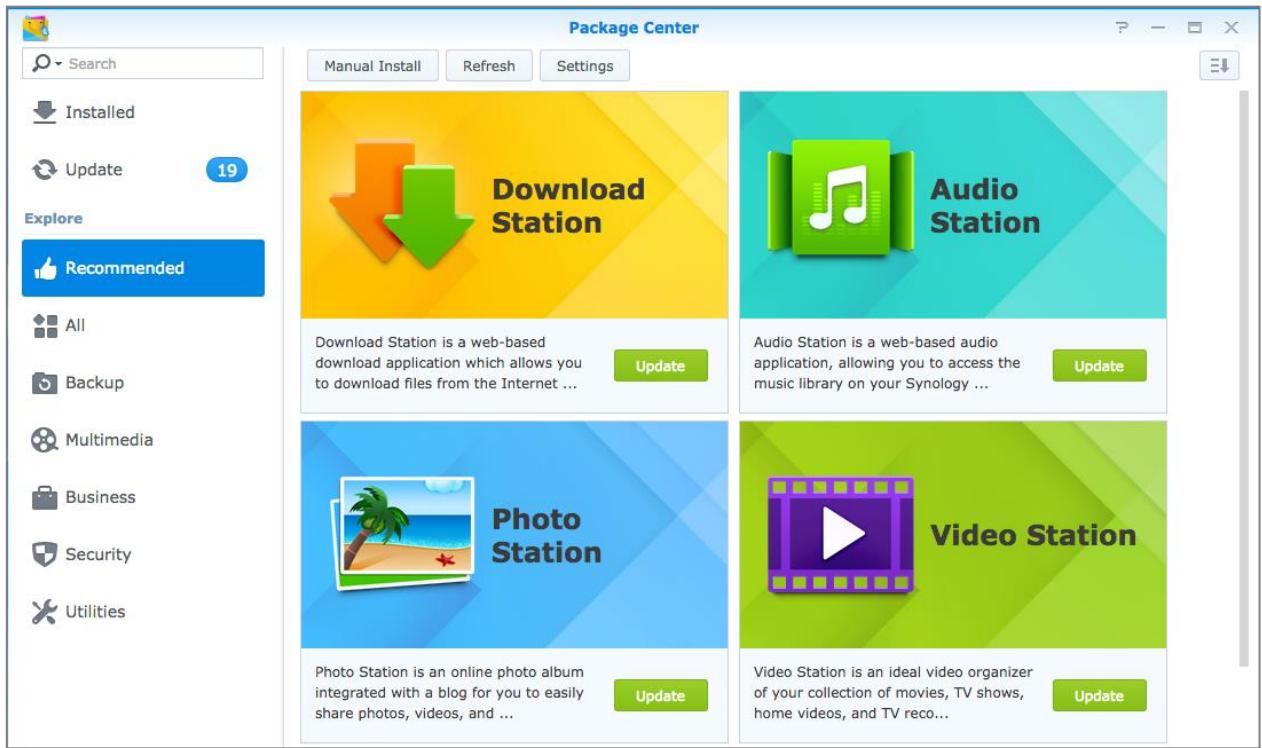Select the Recommended category
The width and height of the screenshot is (1262, 748).
pos(143,268)
